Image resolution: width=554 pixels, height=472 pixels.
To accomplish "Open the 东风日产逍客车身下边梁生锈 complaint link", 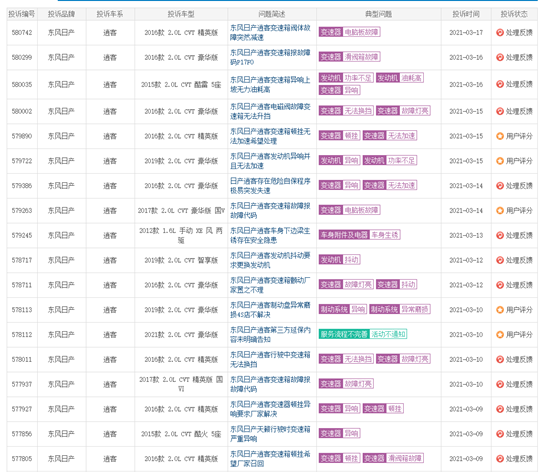I will pos(270,235).
